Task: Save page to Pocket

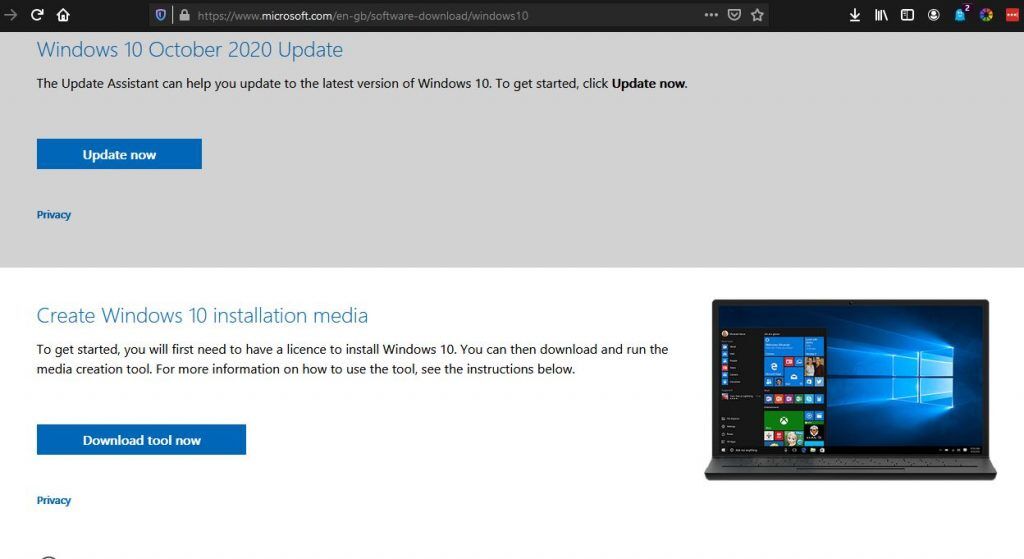Action: tap(734, 15)
